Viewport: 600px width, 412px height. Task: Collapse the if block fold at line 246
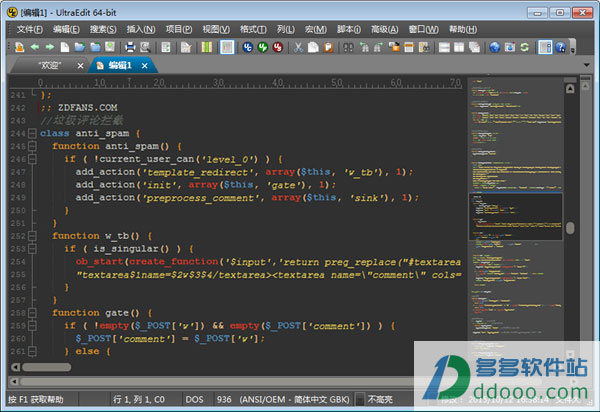pos(33,159)
